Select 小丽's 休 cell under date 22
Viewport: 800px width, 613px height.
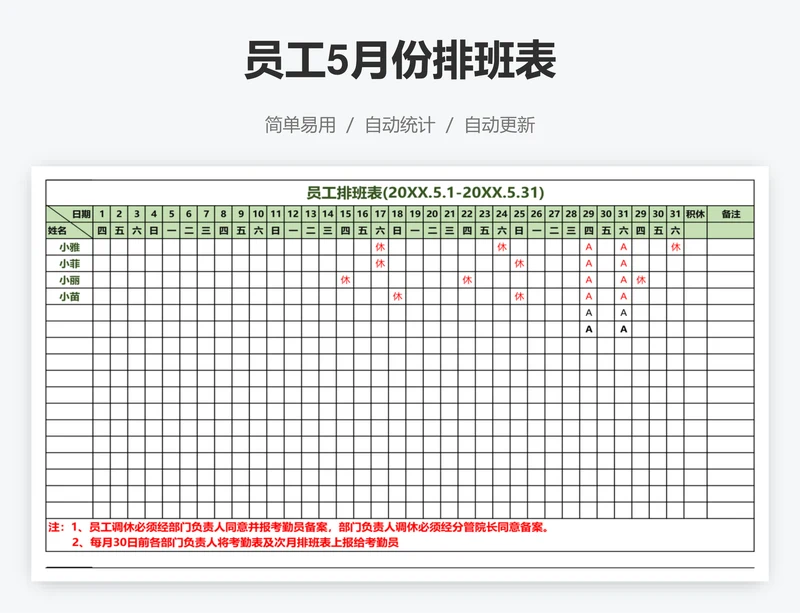click(467, 280)
